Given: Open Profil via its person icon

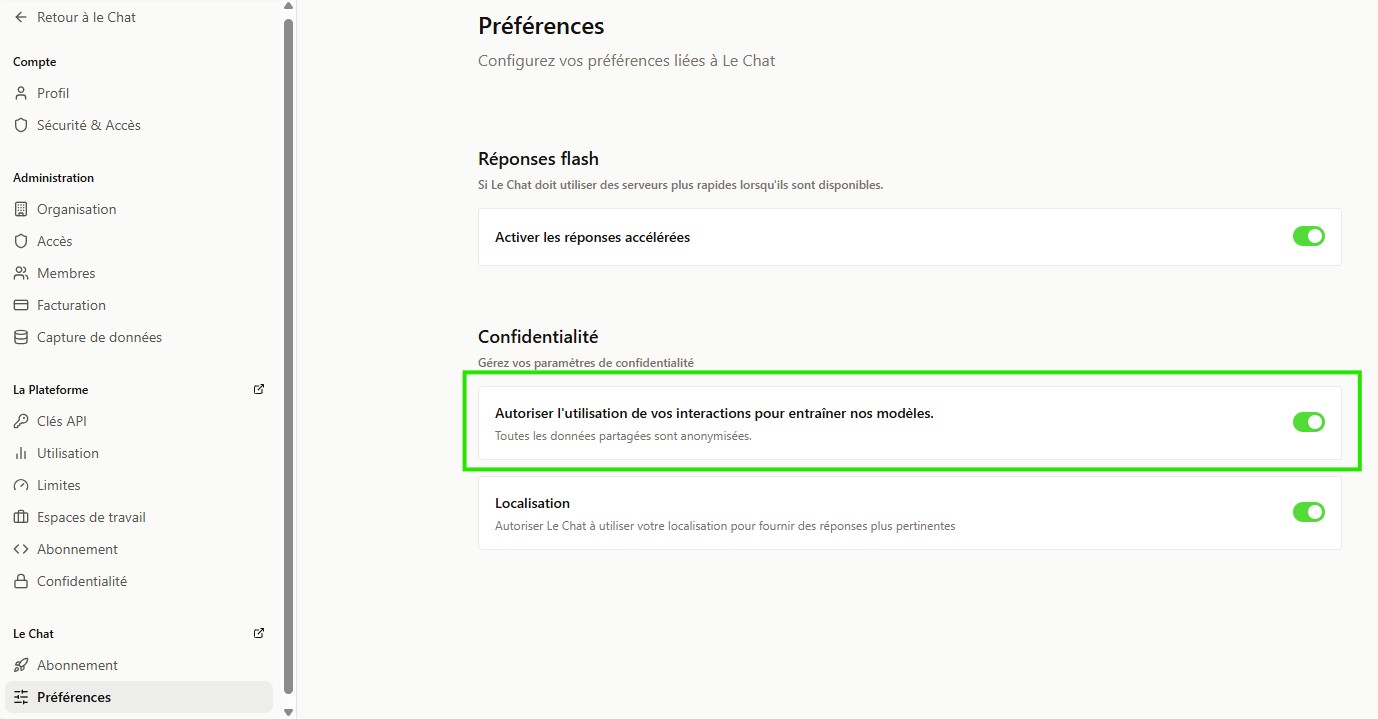Looking at the screenshot, I should point(21,93).
